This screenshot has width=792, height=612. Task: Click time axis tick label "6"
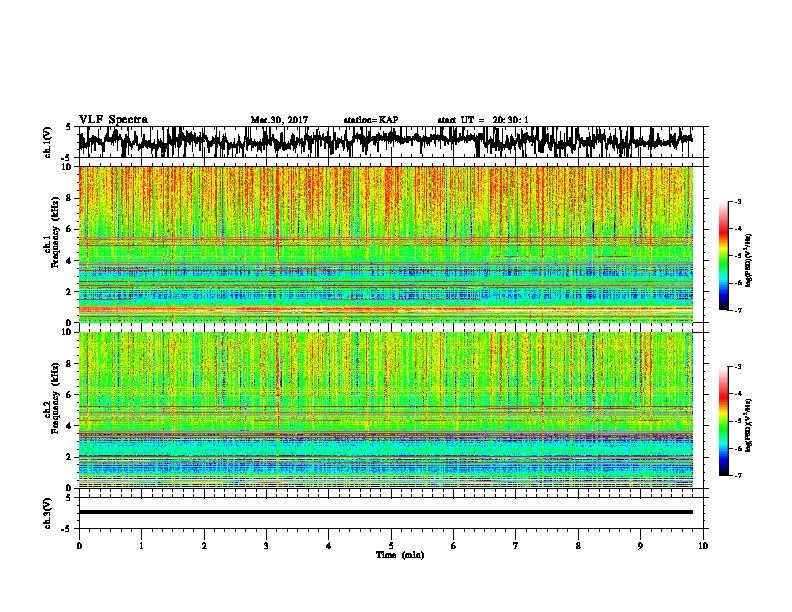click(x=453, y=546)
